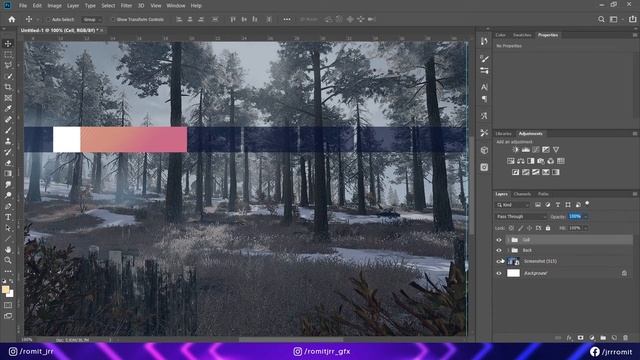Viewport: 640px width, 360px height.
Task: Expand the Back group folder
Action: [508, 250]
